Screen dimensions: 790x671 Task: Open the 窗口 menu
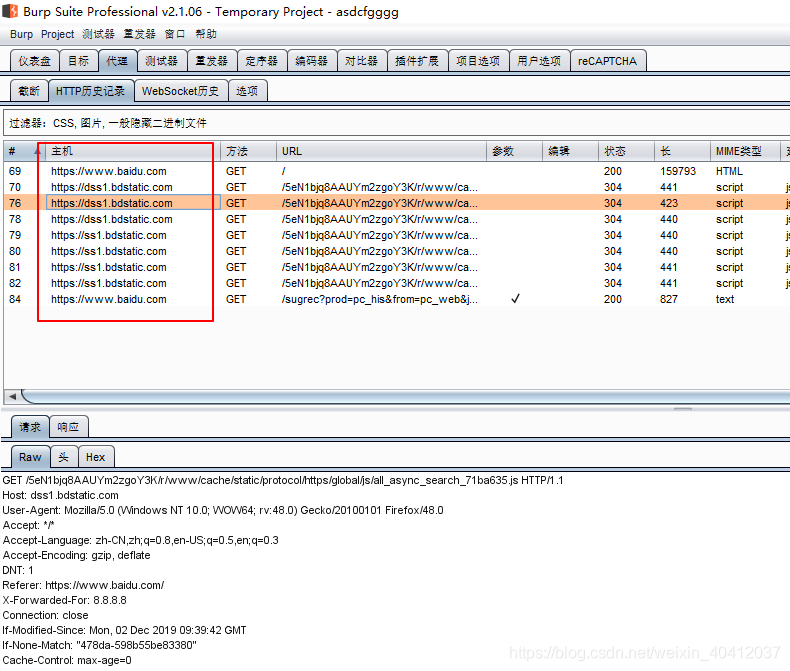pyautogui.click(x=175, y=34)
